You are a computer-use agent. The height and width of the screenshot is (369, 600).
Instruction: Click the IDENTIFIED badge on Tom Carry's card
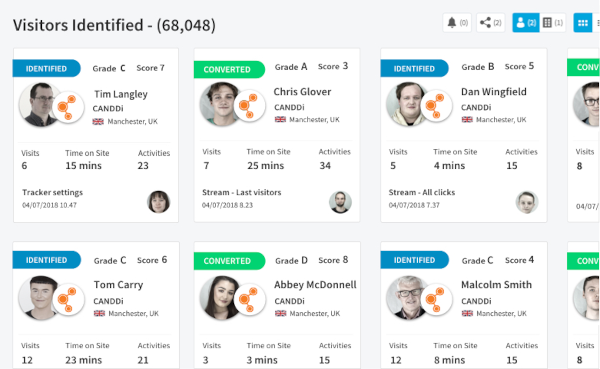pyautogui.click(x=46, y=260)
